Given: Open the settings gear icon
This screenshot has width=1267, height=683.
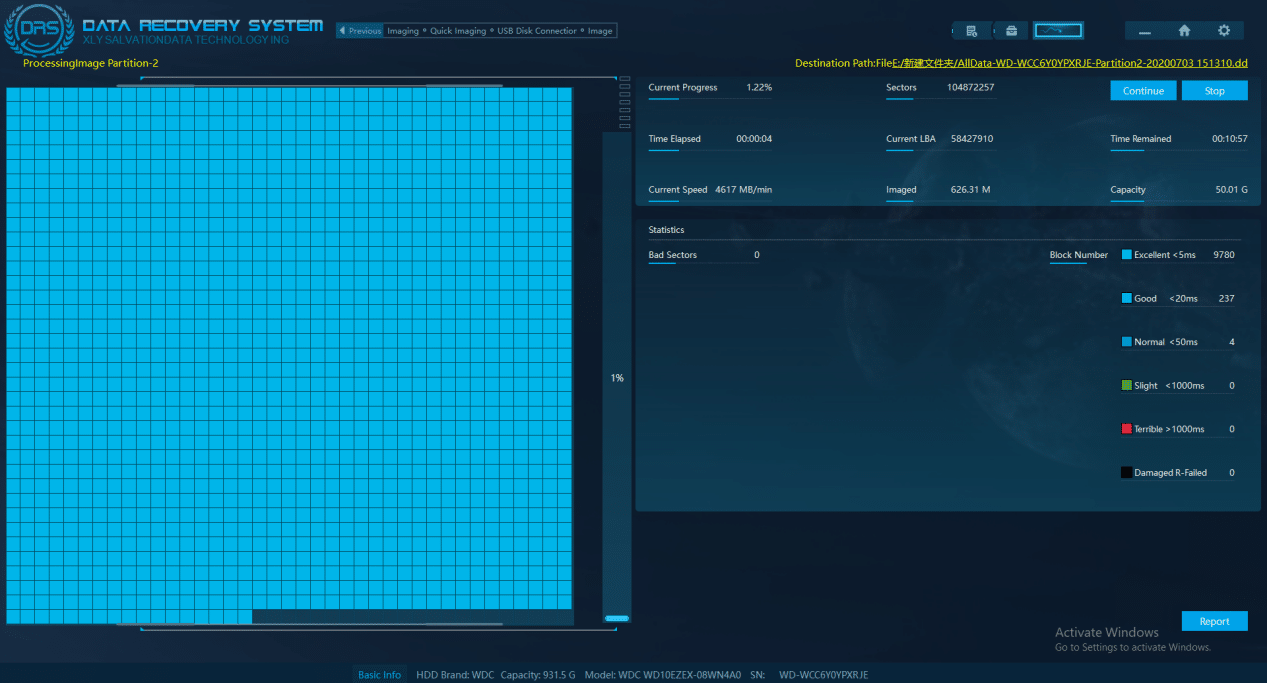Looking at the screenshot, I should coord(1224,31).
